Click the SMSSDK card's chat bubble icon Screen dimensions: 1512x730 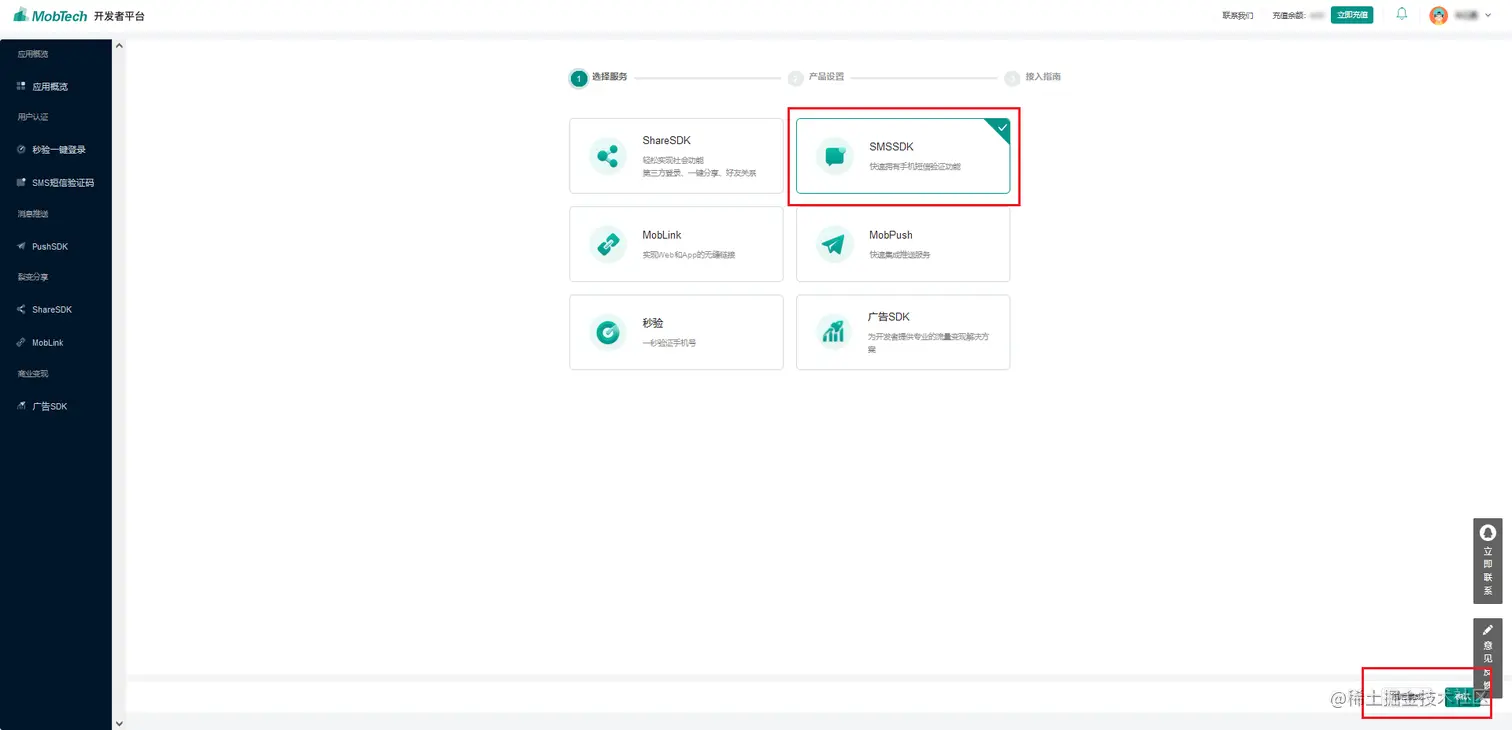(834, 156)
